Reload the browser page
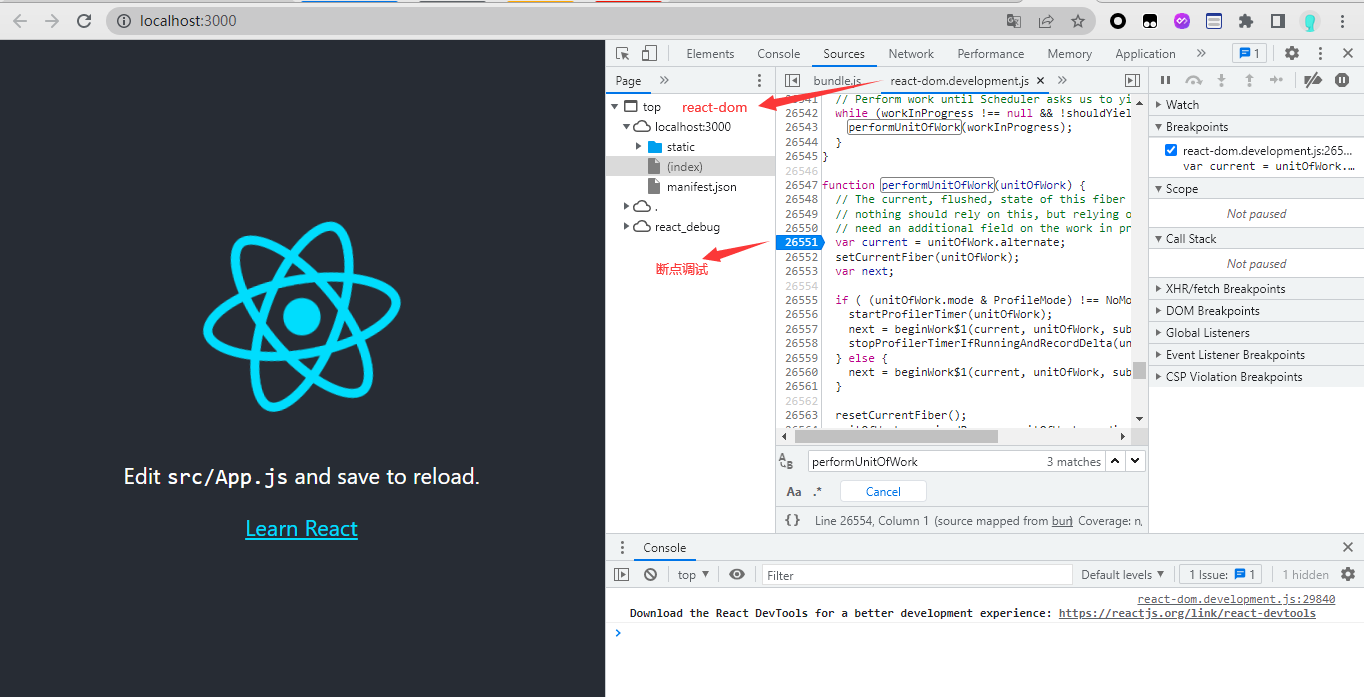 84,20
